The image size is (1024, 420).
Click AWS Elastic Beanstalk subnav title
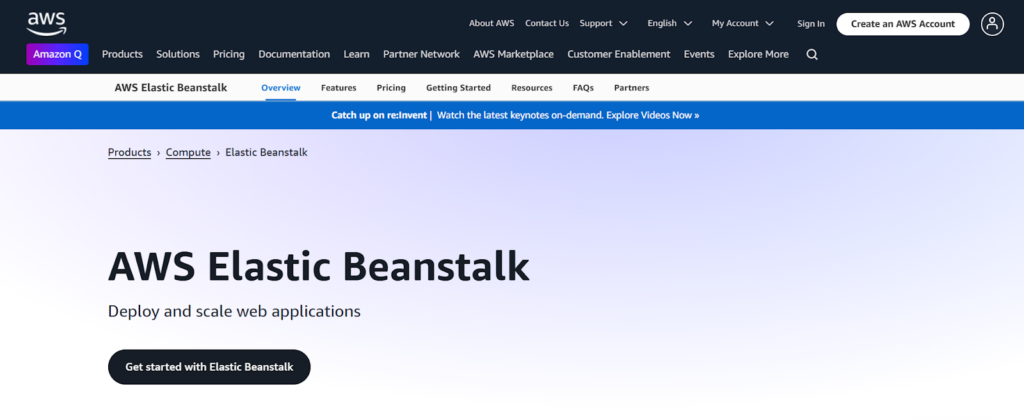pyautogui.click(x=170, y=88)
